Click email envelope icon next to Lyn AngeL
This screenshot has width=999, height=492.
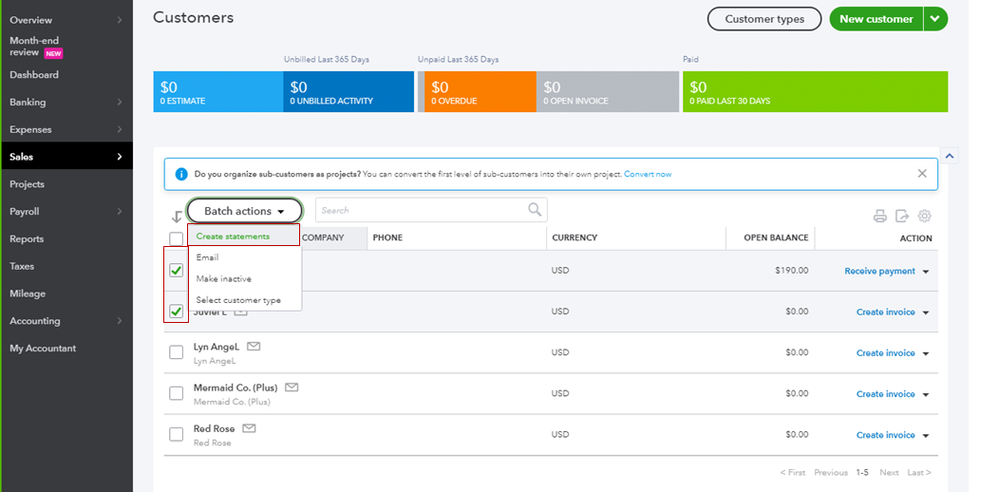254,347
